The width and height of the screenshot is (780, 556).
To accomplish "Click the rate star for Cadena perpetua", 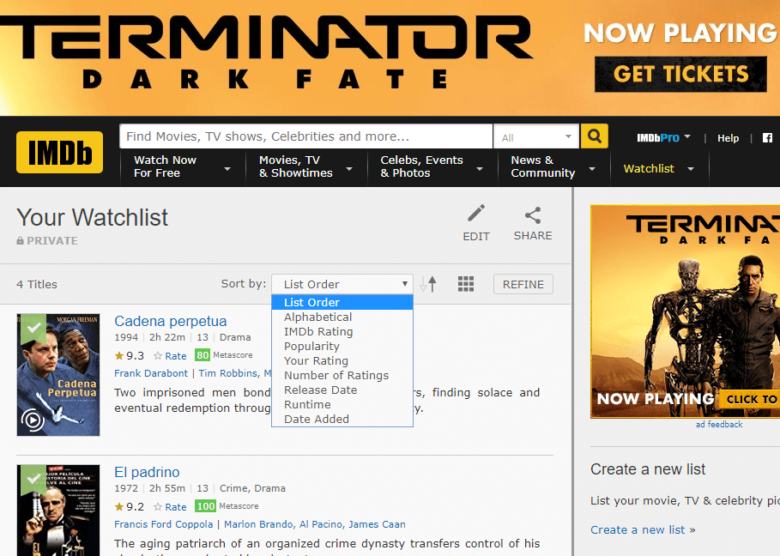I will tap(158, 356).
